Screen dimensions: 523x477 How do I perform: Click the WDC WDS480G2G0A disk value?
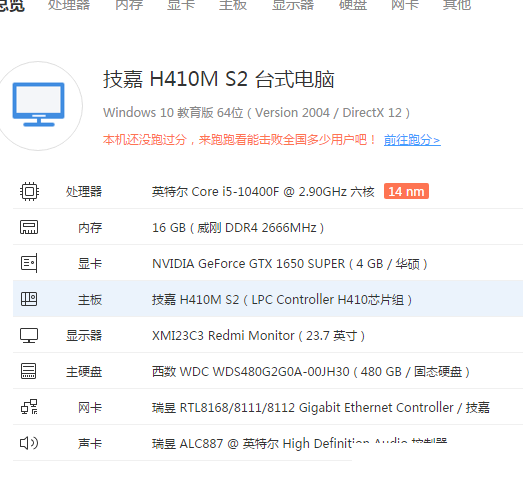pyautogui.click(x=311, y=372)
